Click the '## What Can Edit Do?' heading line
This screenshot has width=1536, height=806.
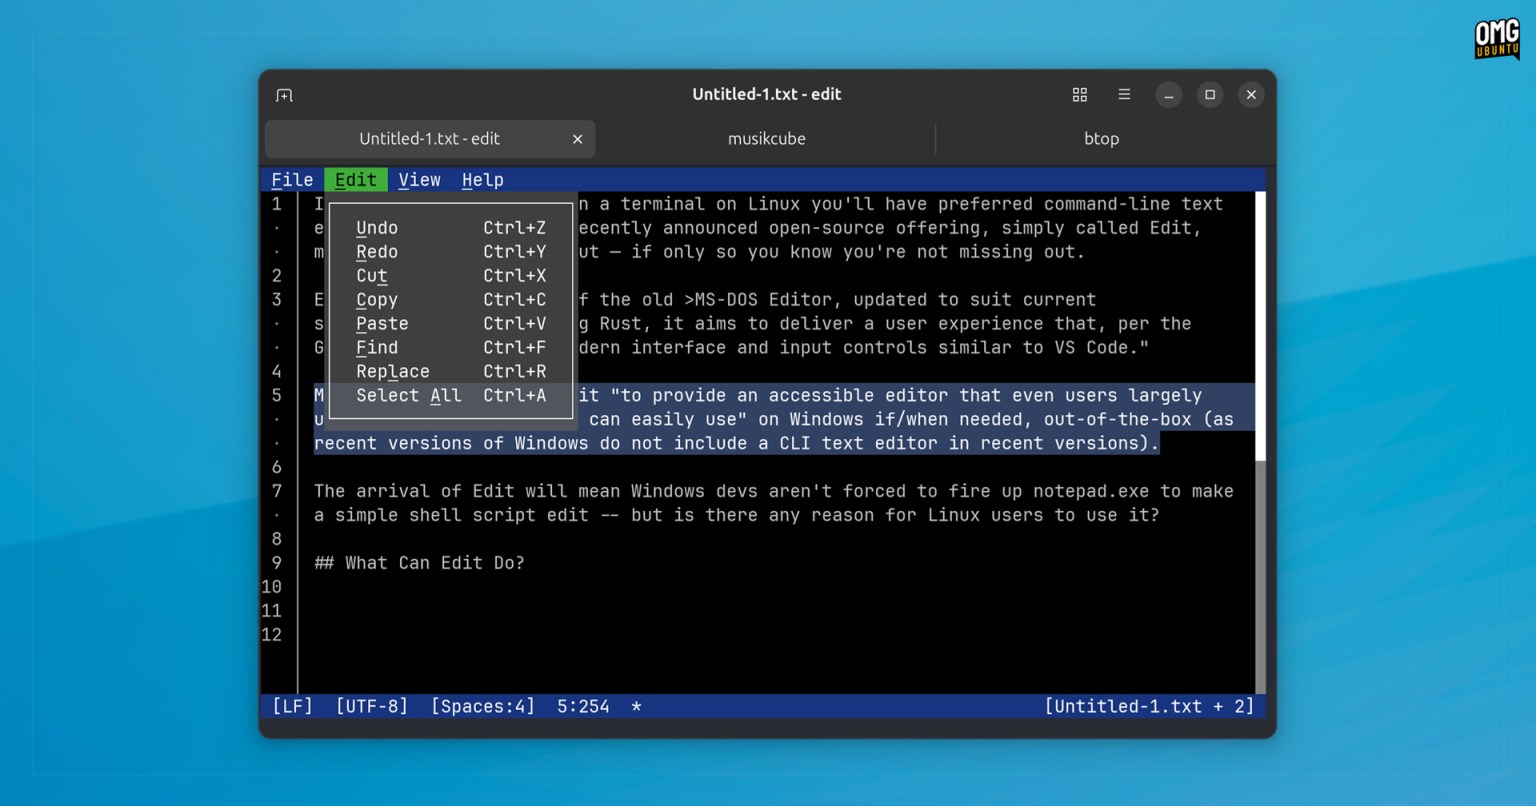[x=419, y=563]
